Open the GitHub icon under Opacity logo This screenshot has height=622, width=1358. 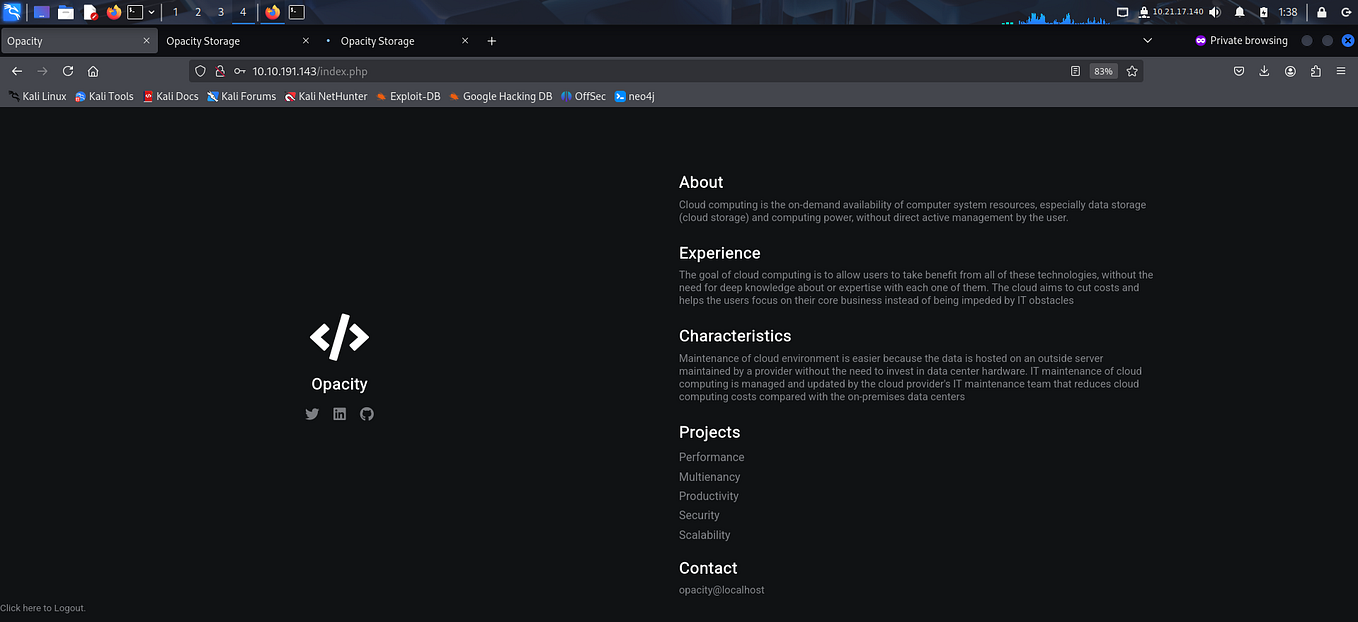tap(366, 413)
